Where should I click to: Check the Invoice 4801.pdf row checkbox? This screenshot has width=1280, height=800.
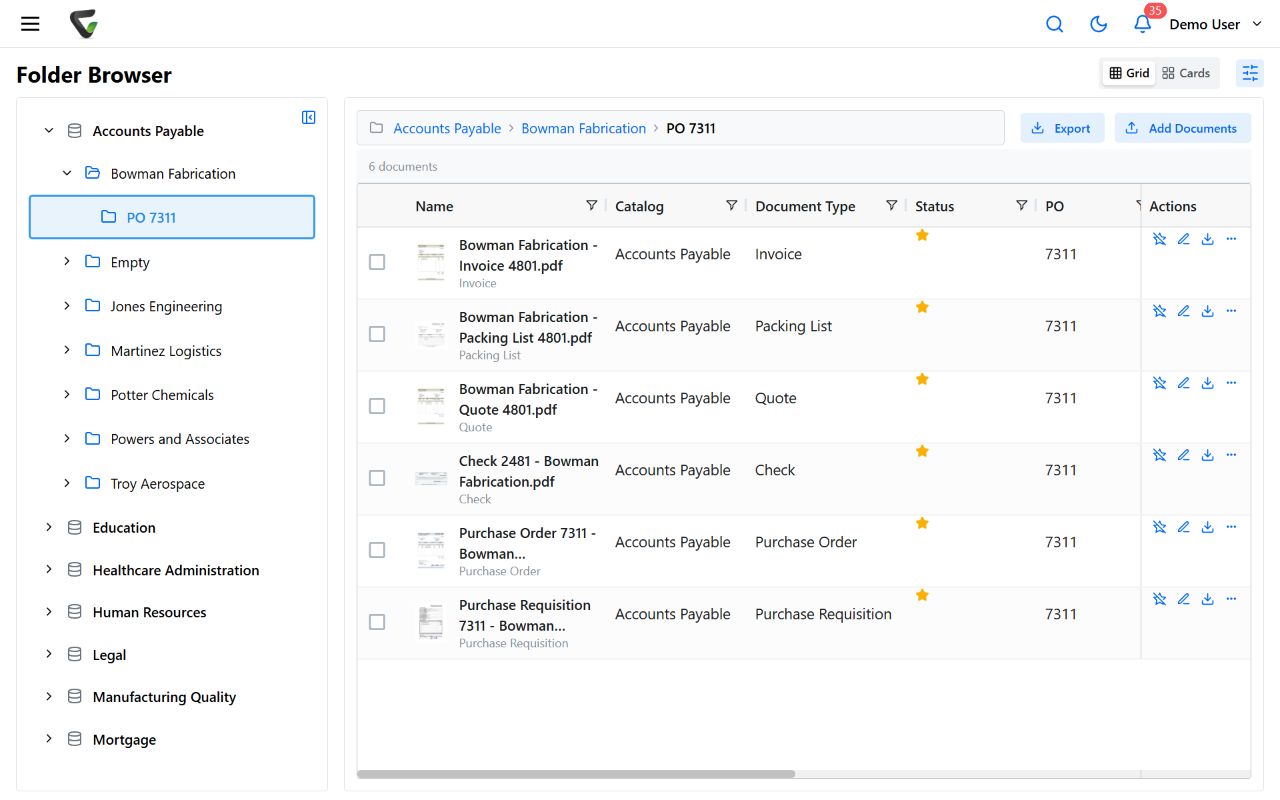tap(377, 262)
